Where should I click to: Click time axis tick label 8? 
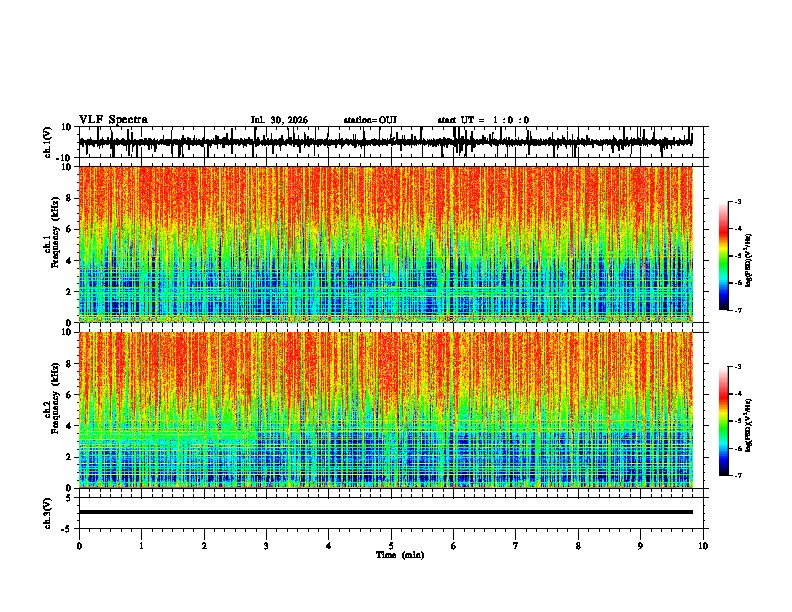578,546
